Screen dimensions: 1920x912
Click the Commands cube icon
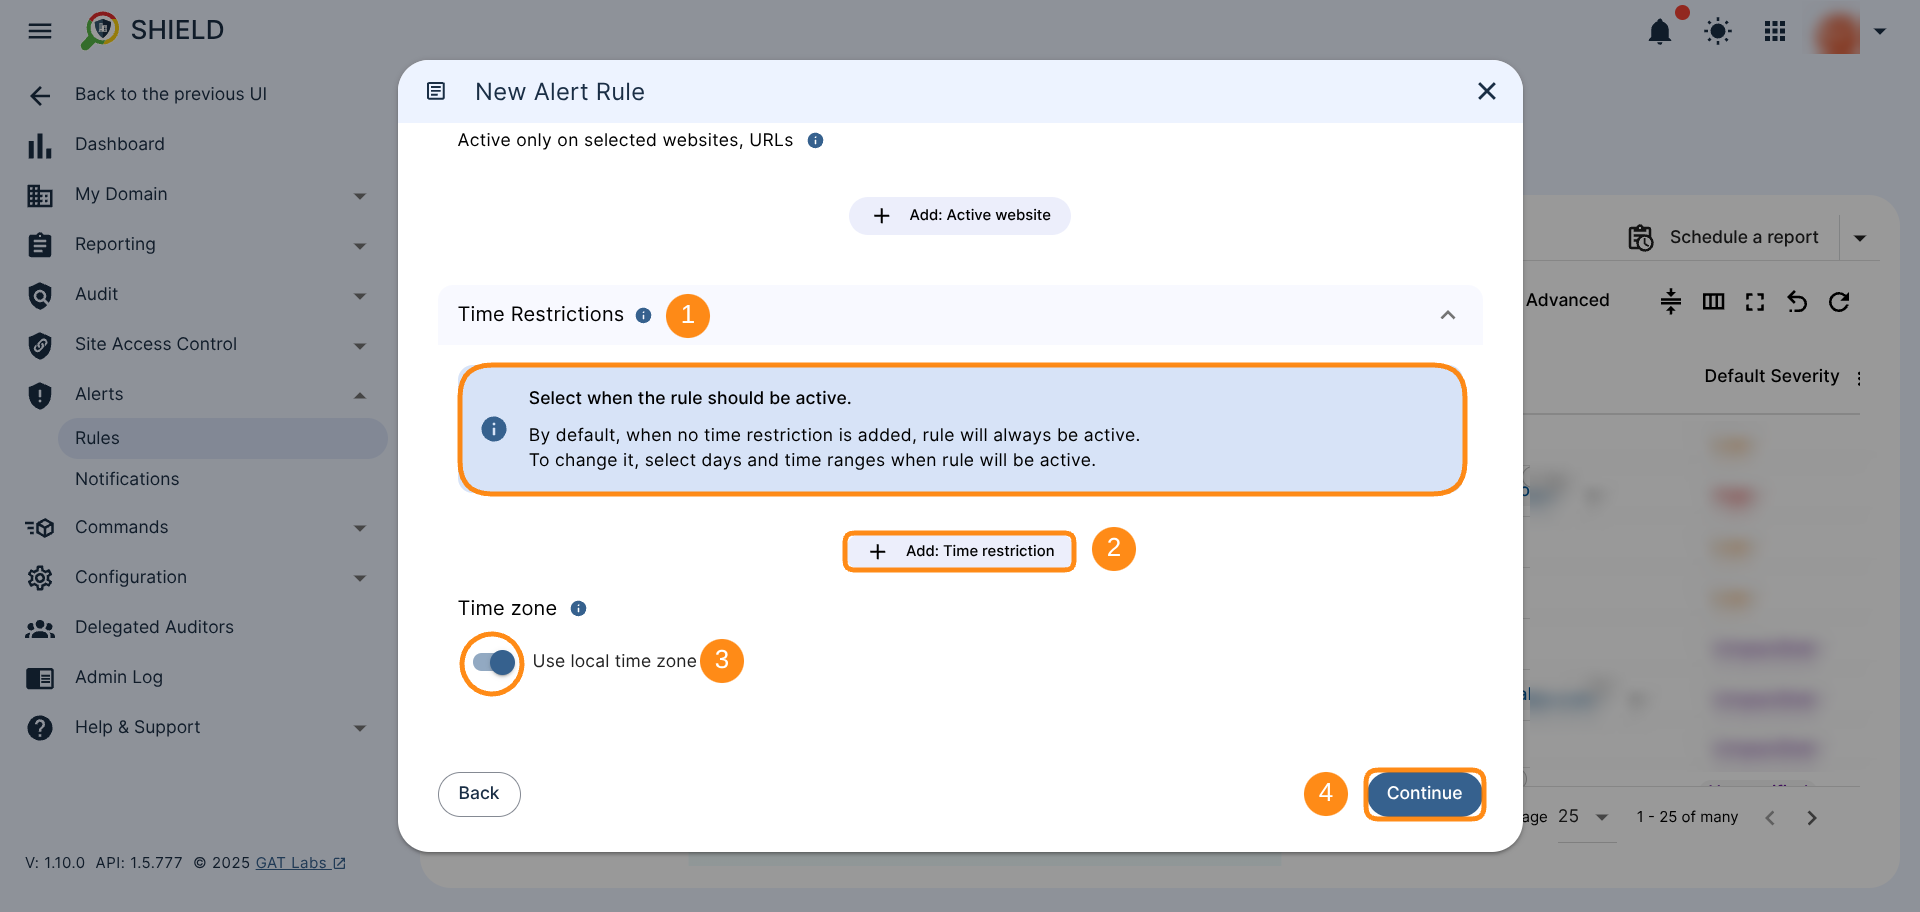(40, 528)
